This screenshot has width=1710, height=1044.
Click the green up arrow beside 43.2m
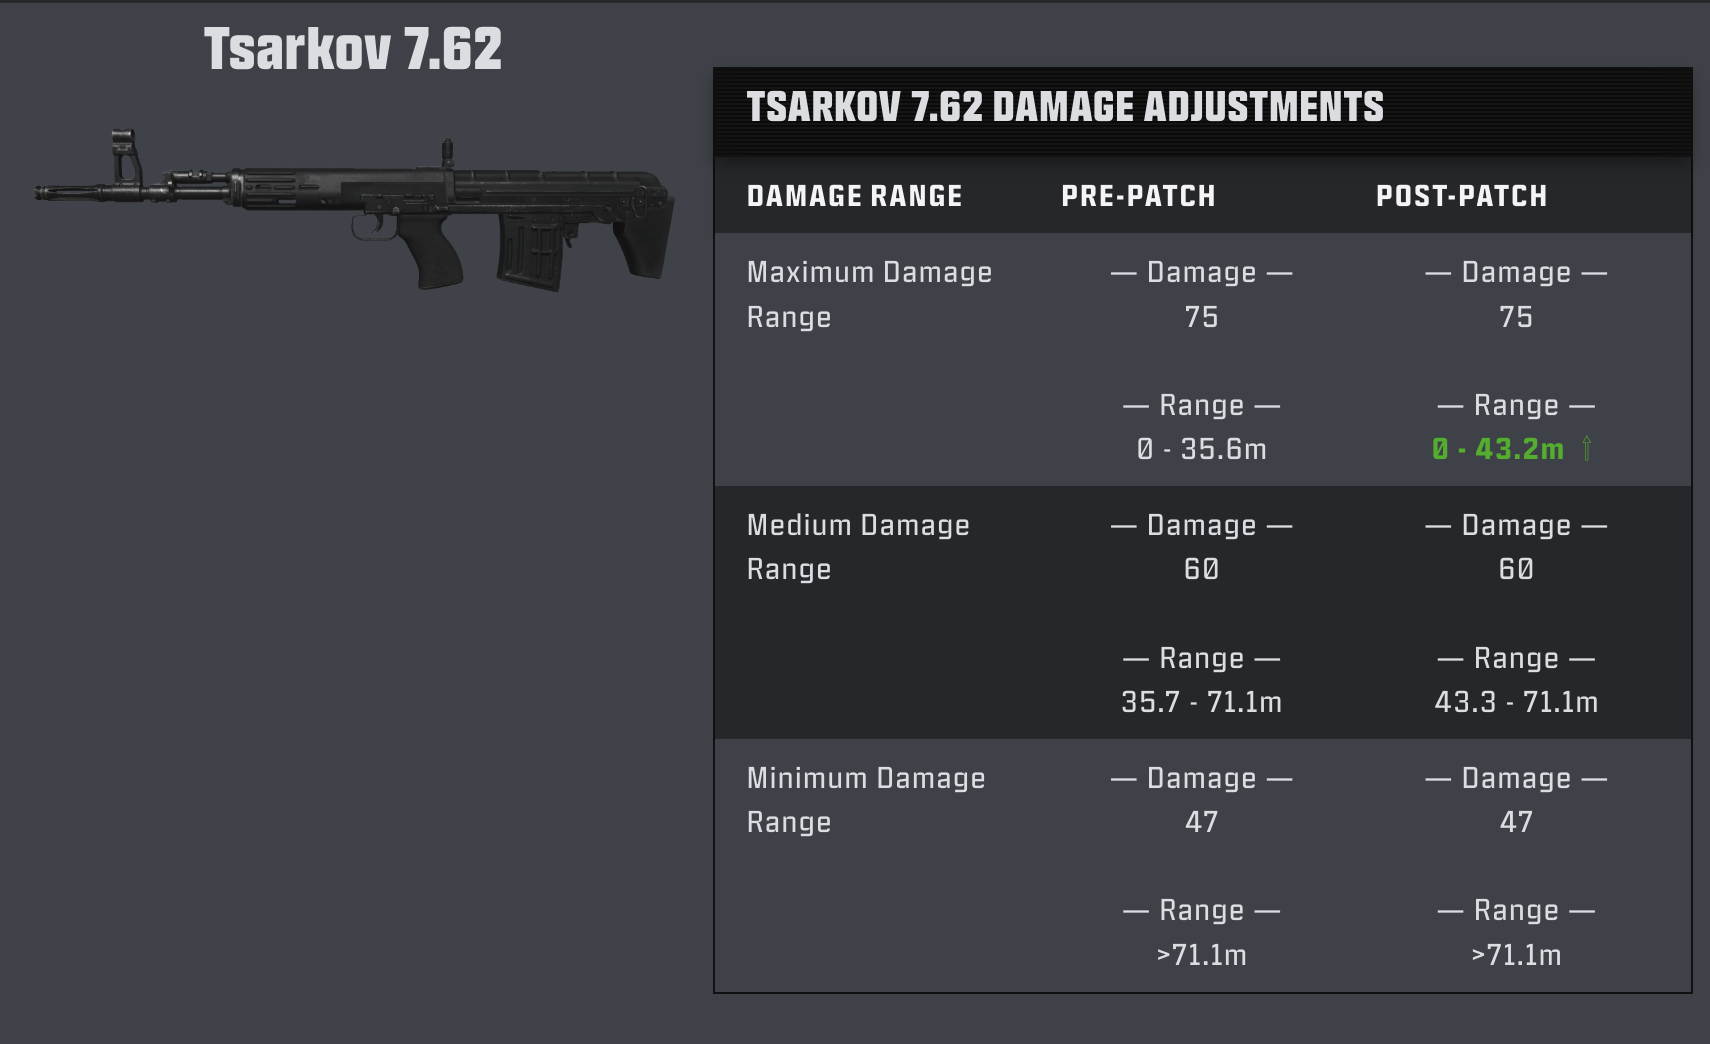point(1587,449)
